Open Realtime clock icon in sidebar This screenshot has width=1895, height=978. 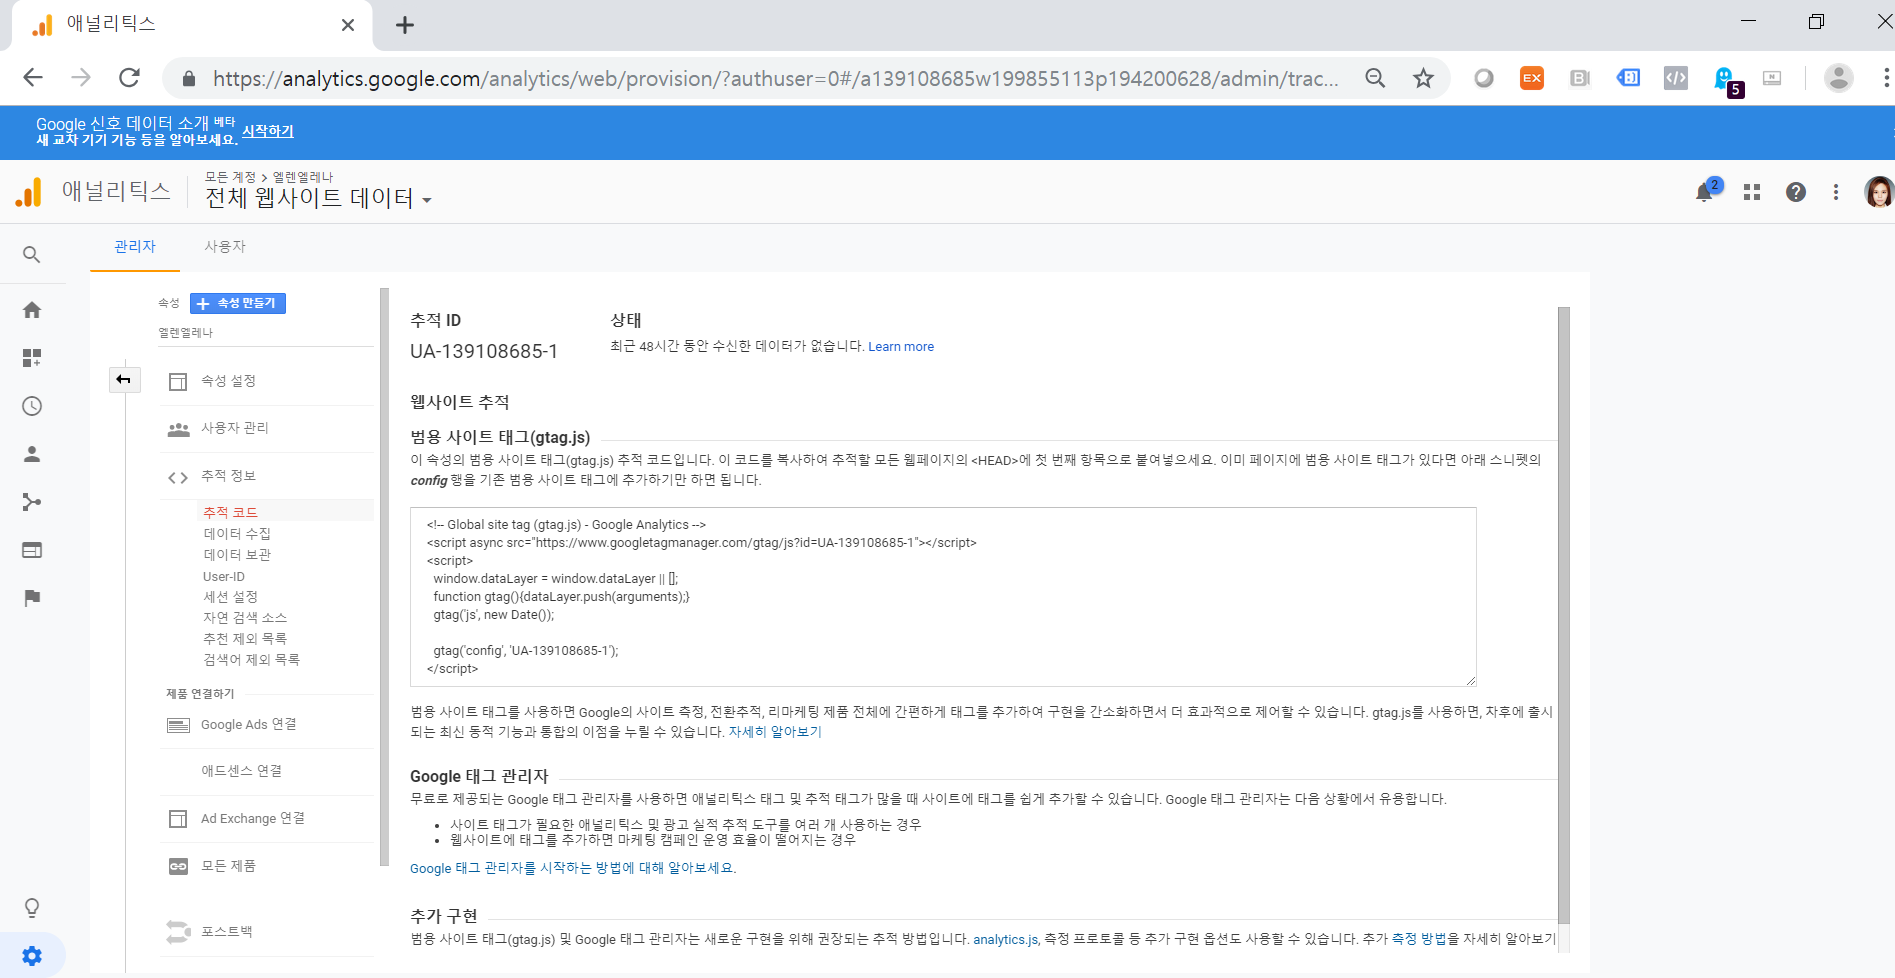pos(32,406)
